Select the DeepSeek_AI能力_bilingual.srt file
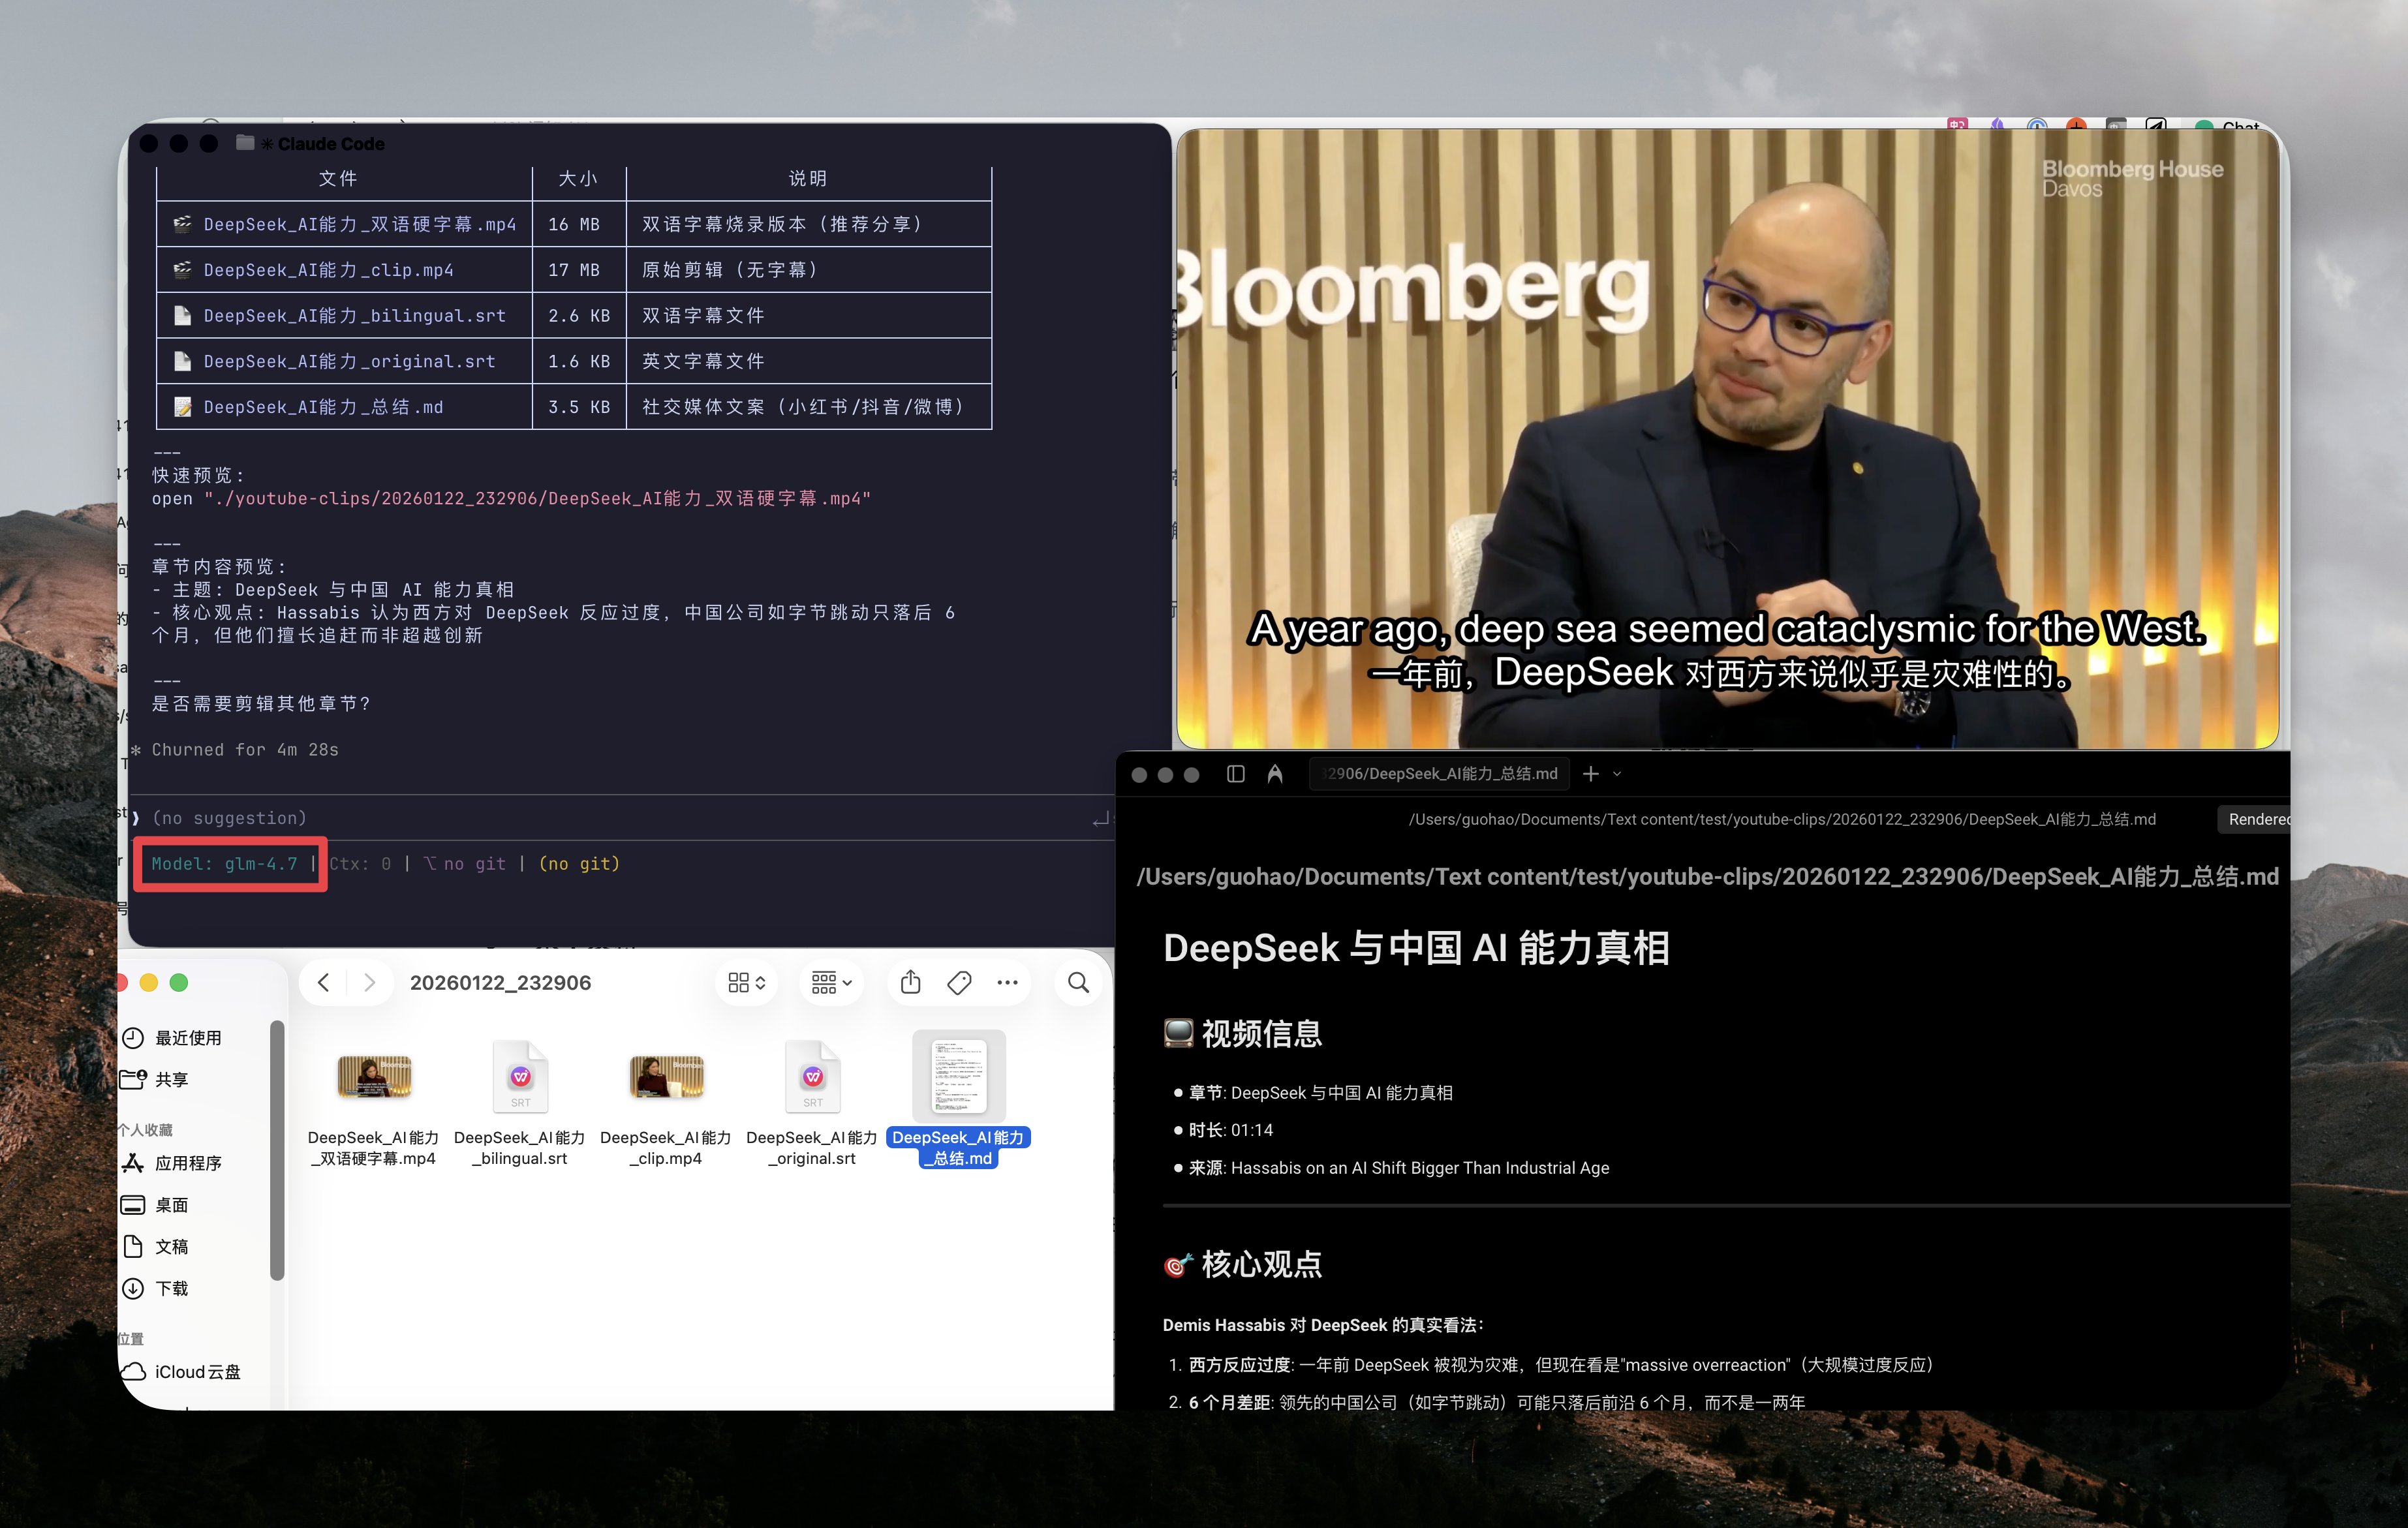 520,1077
